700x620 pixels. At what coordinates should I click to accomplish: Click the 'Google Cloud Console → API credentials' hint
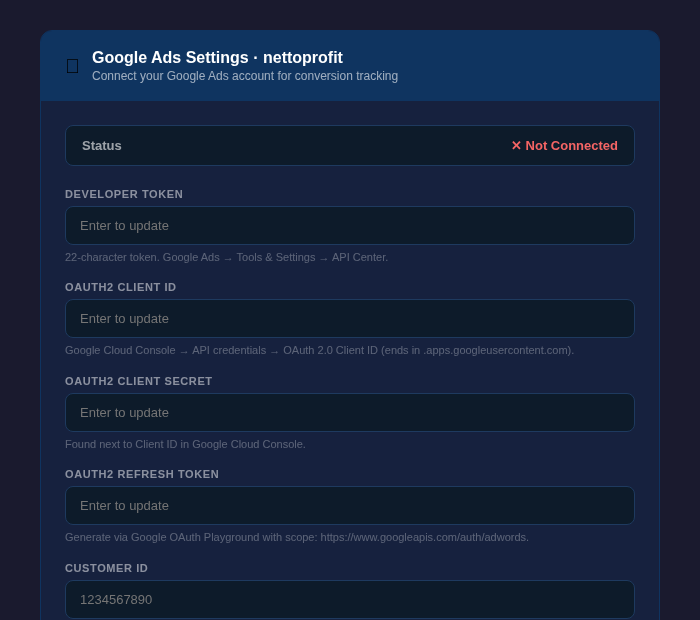[x=320, y=350]
